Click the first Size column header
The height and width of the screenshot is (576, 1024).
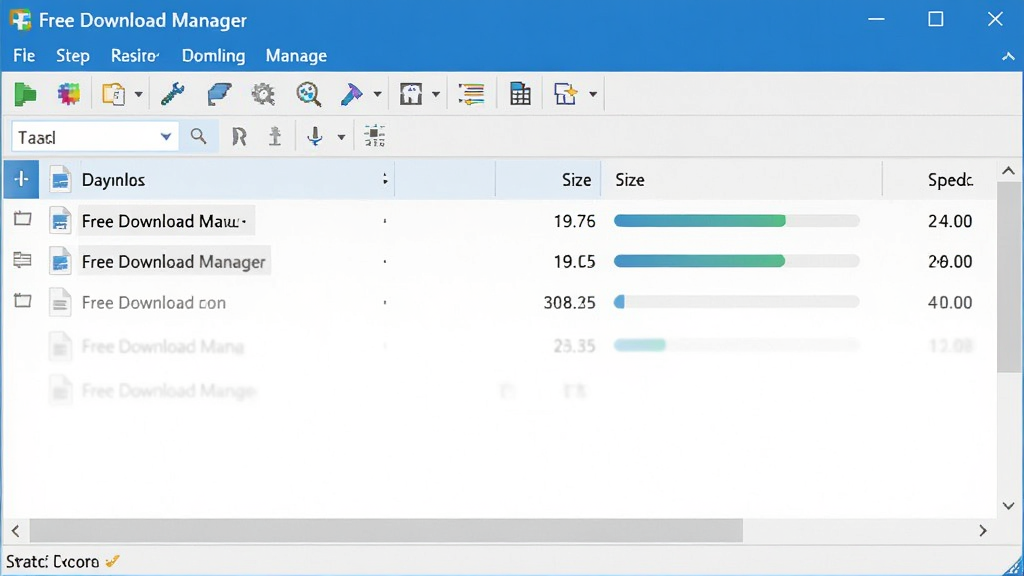click(576, 180)
